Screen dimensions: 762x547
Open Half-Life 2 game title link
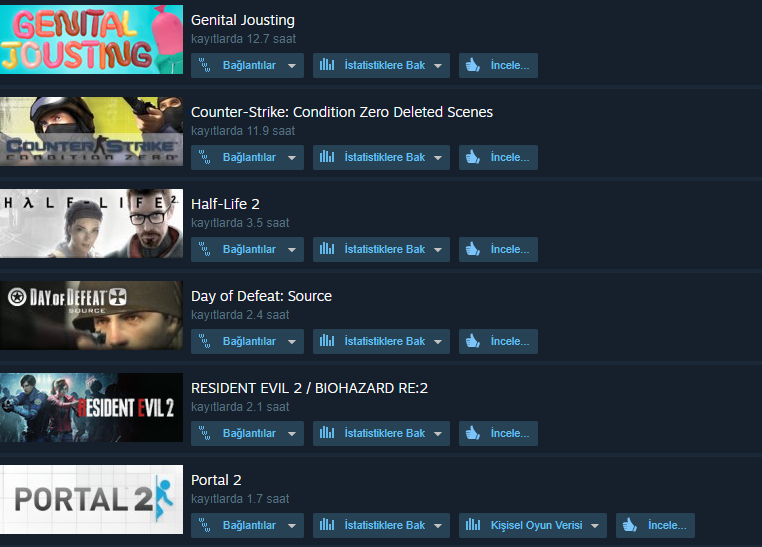[x=225, y=204]
